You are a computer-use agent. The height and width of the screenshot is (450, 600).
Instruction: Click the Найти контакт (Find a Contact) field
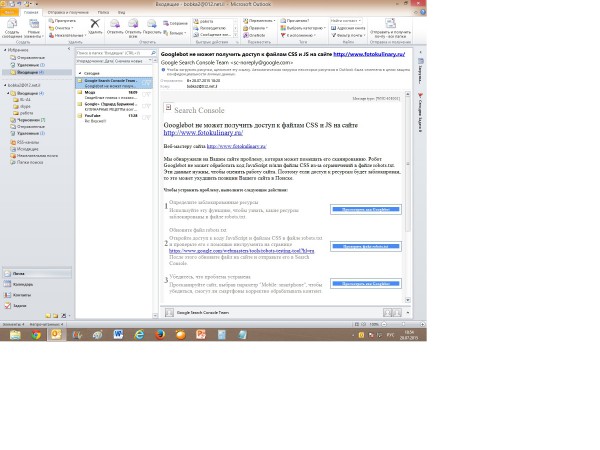coord(346,21)
